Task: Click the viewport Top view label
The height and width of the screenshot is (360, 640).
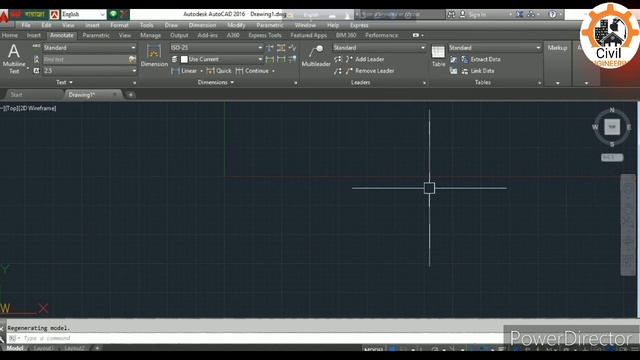Action: tap(13, 108)
